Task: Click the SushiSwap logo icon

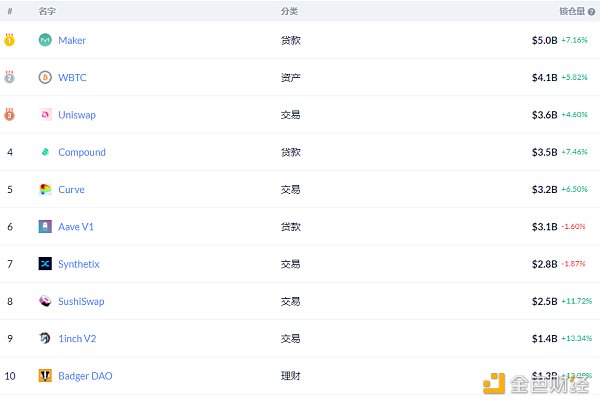Action: pos(45,301)
